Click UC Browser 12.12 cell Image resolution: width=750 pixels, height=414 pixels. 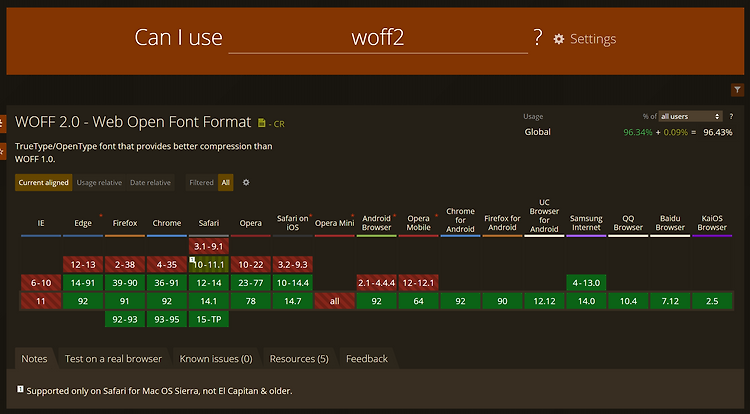pyautogui.click(x=544, y=301)
